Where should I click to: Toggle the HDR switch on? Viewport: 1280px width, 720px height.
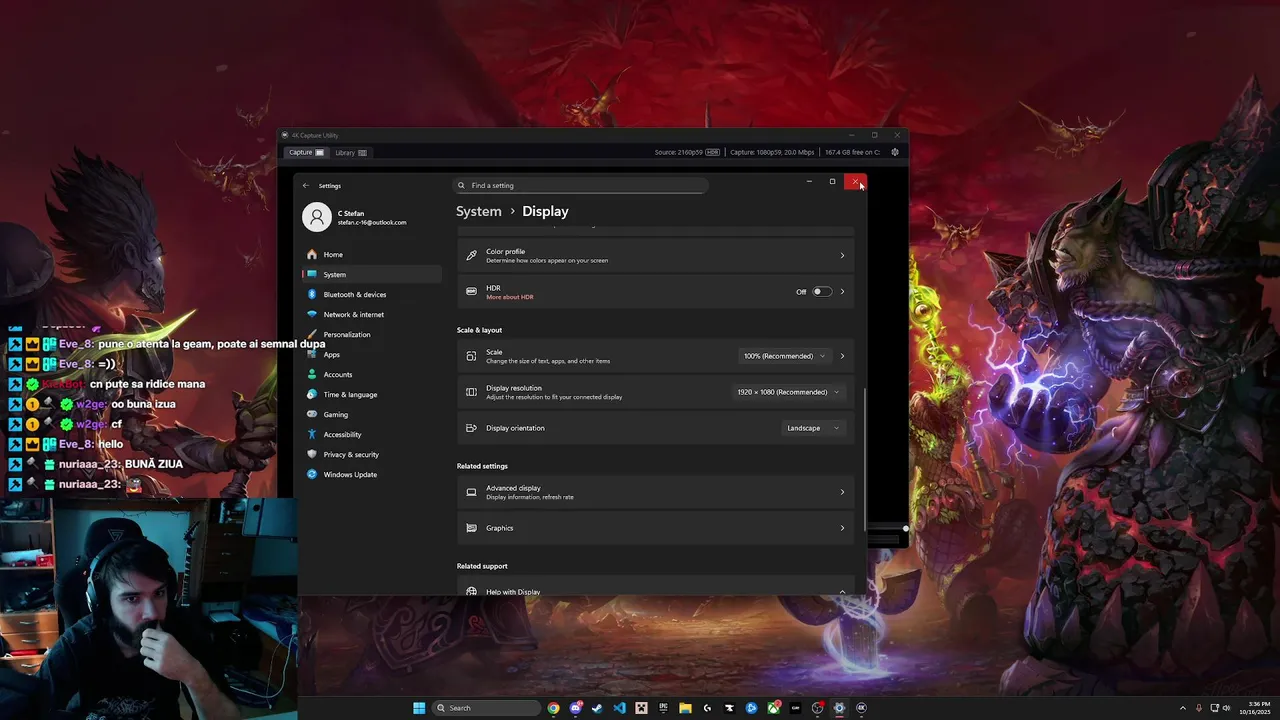pos(822,292)
